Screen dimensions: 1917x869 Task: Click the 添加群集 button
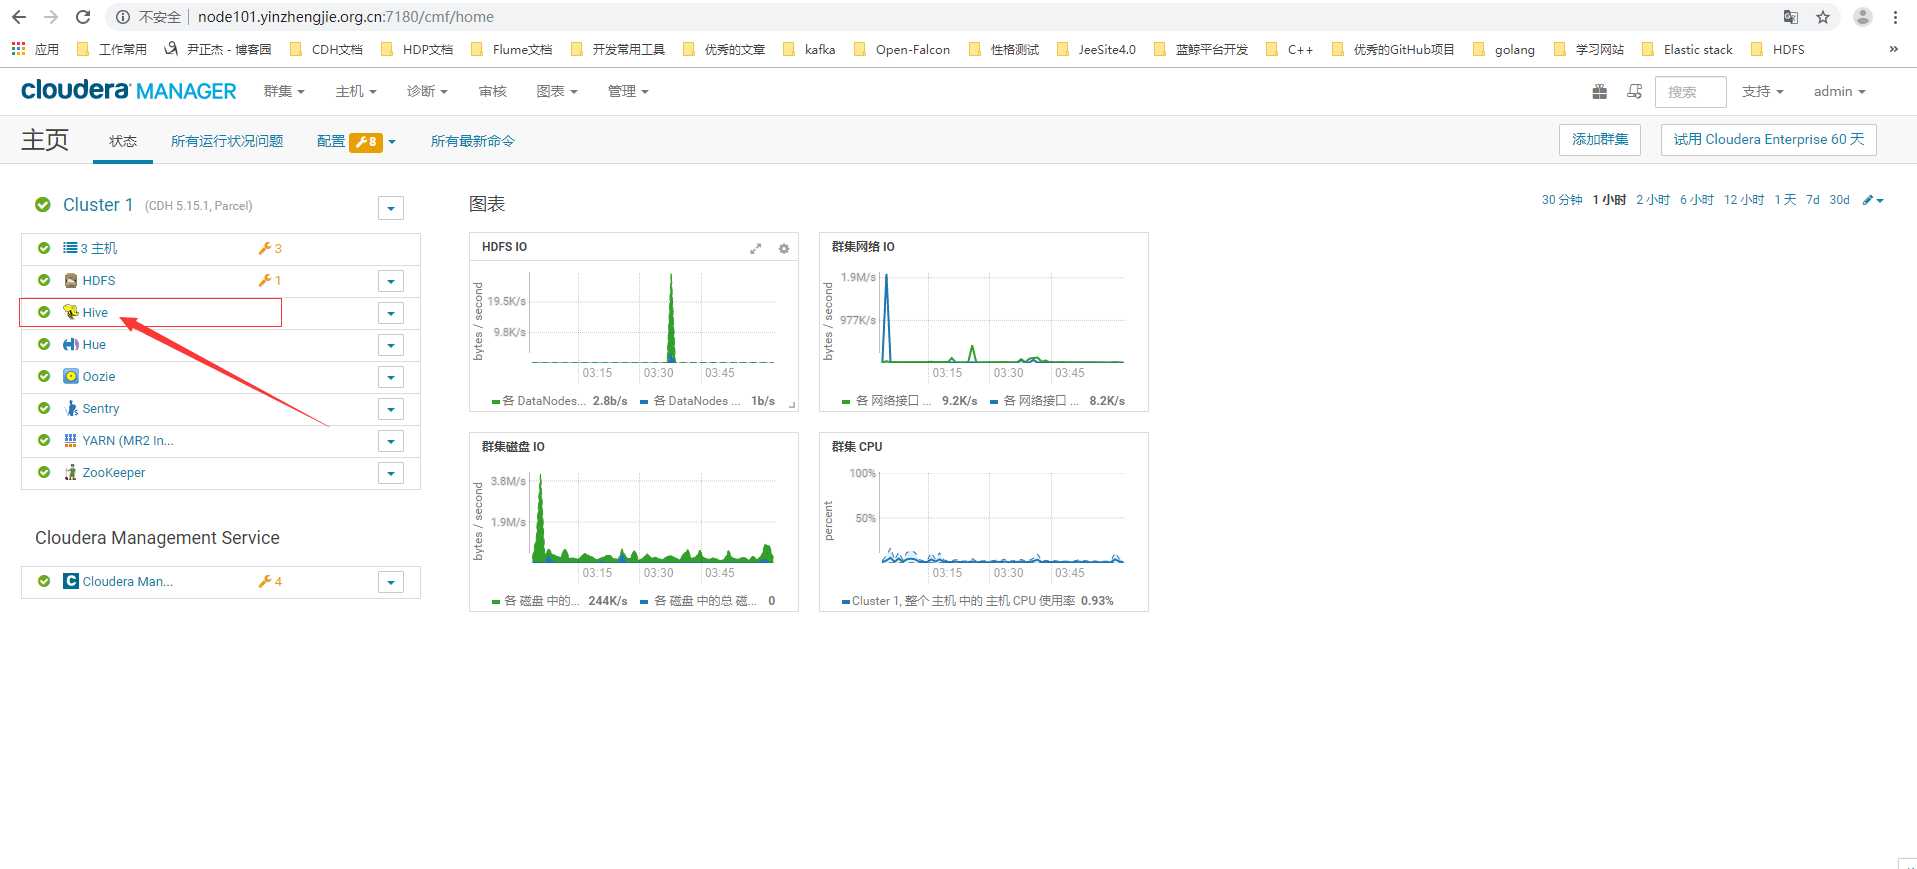click(1600, 140)
